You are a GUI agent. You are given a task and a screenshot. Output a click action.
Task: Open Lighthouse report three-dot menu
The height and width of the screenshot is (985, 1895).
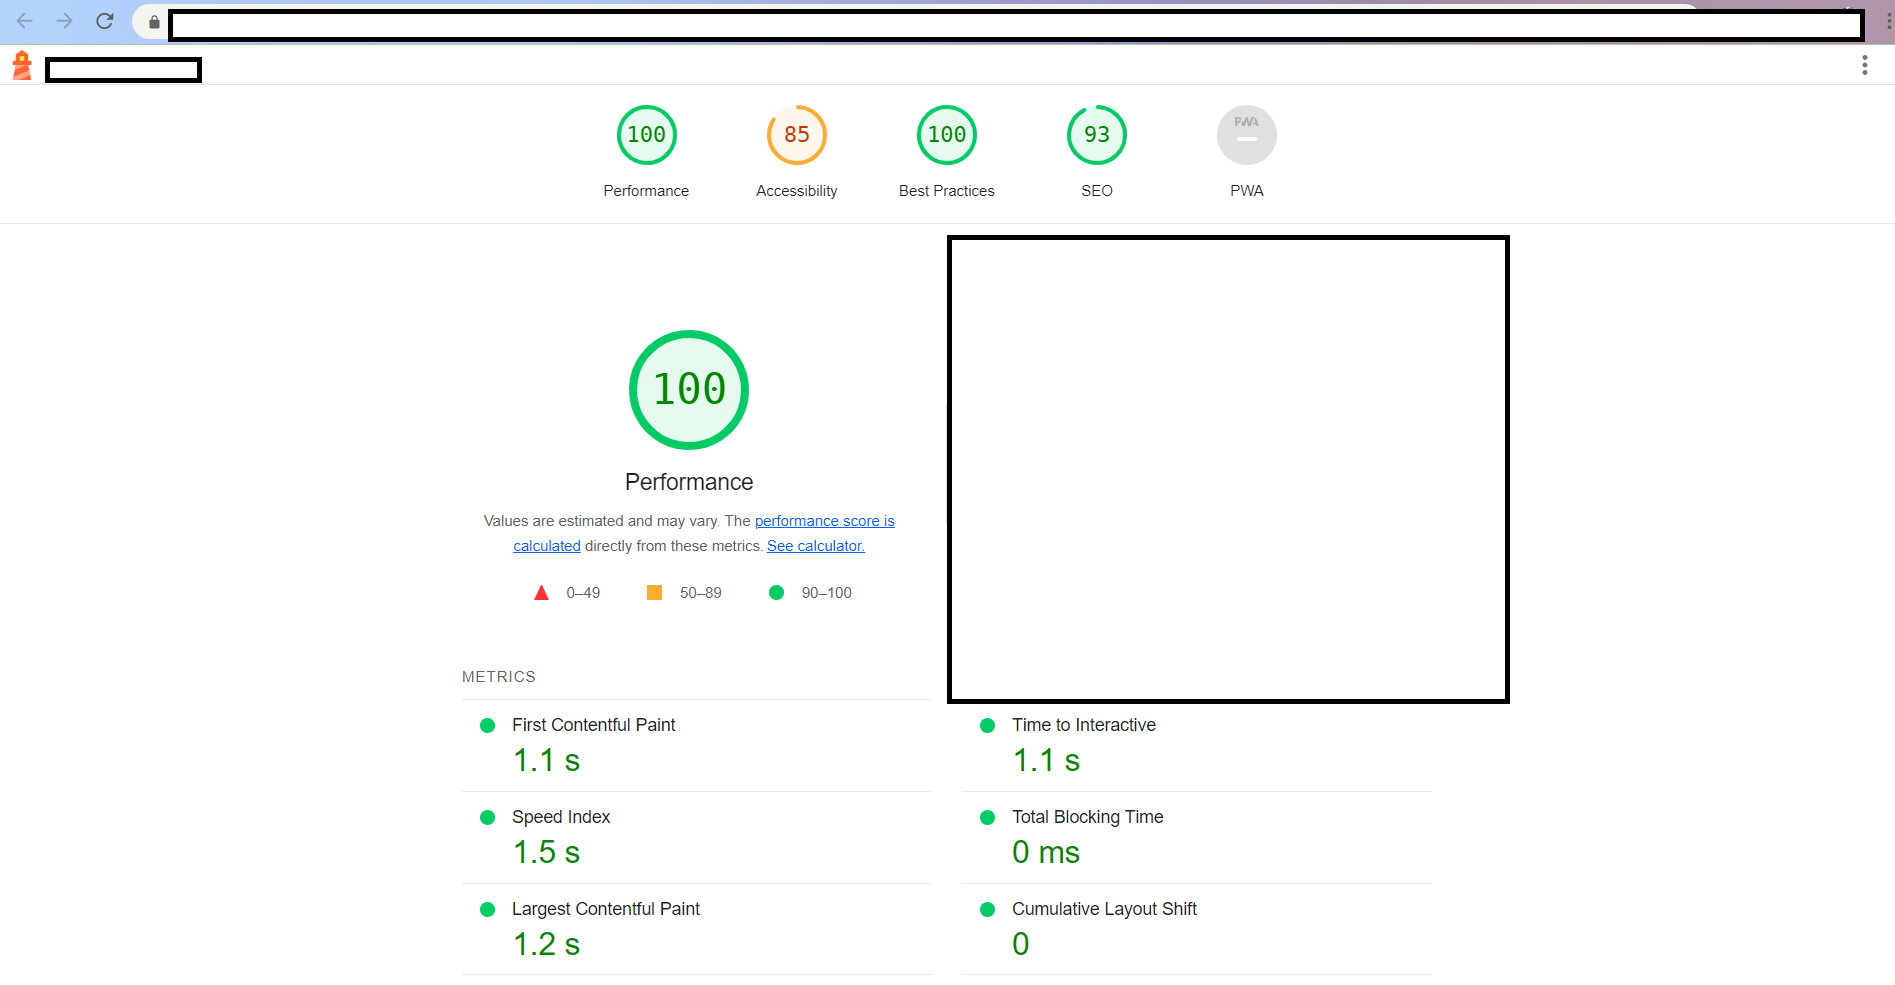pos(1864,65)
